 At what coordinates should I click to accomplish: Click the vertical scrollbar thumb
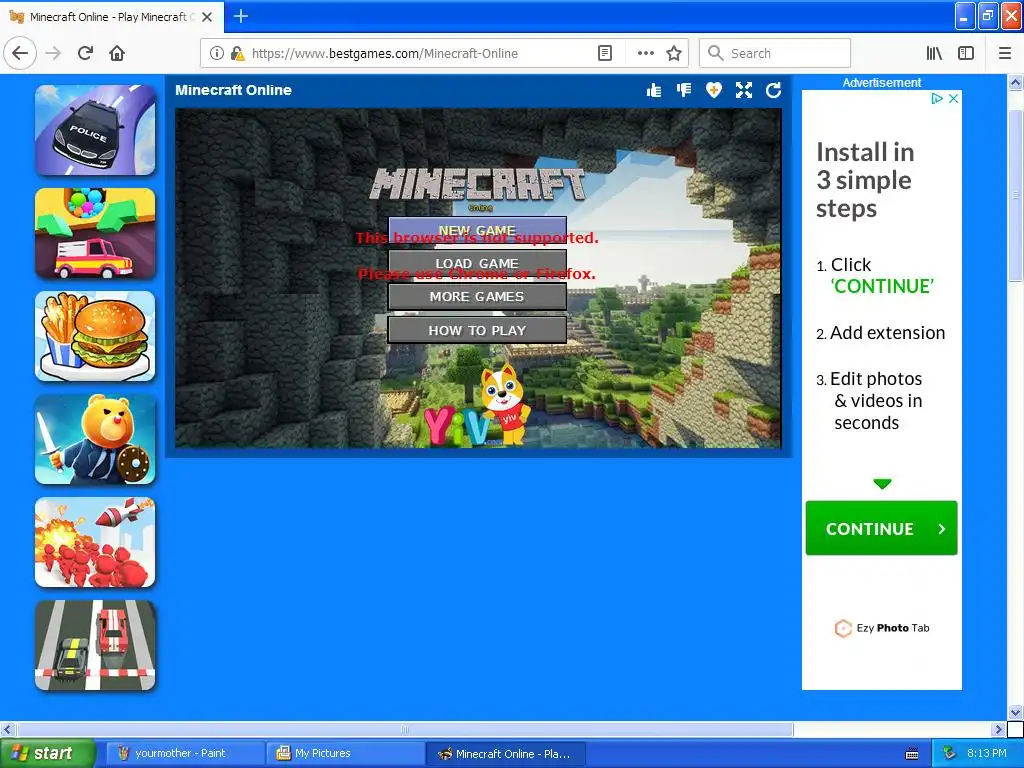pyautogui.click(x=1015, y=196)
